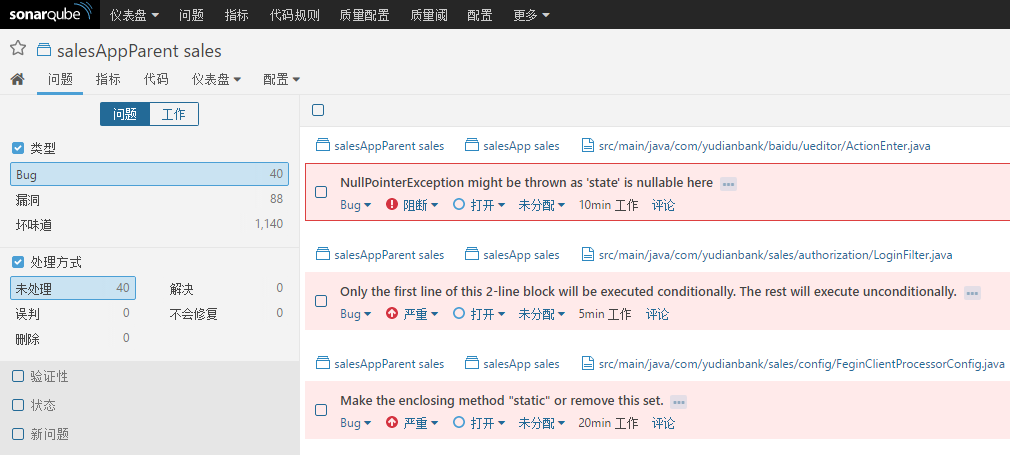This screenshot has width=1010, height=455.
Task: Switch to the 工作 toggle button
Action: (173, 114)
